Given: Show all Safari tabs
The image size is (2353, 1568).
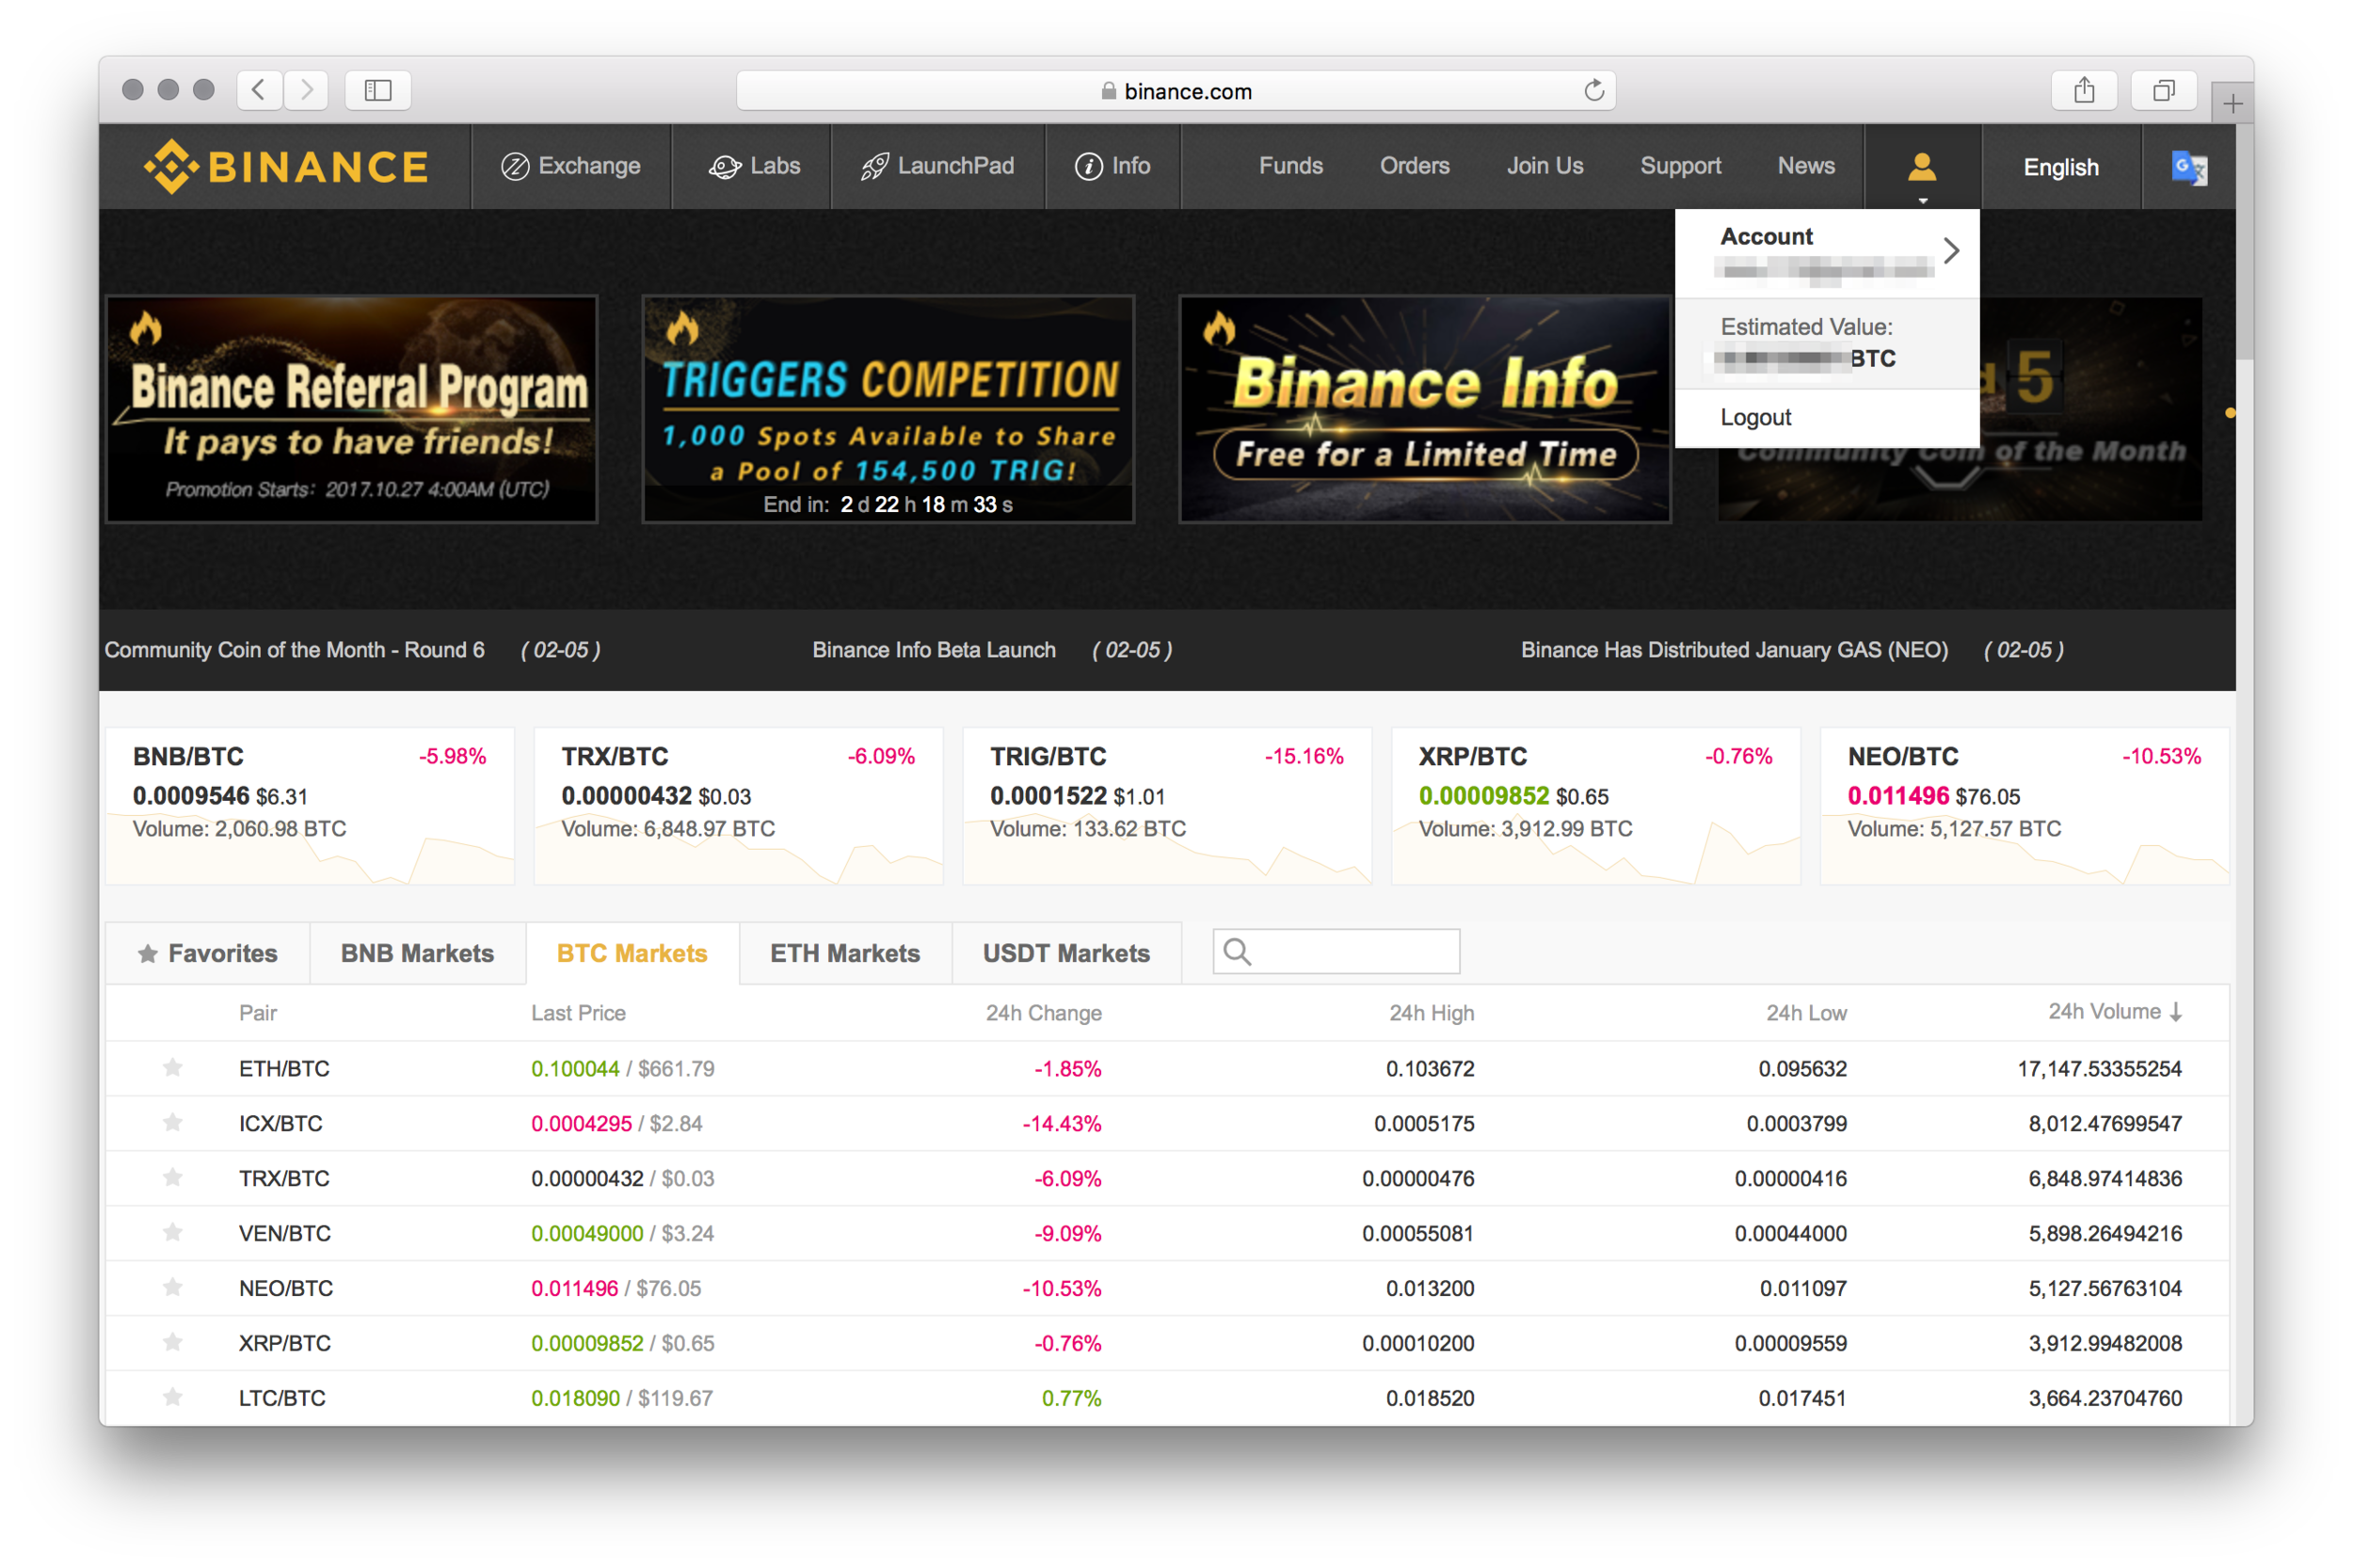Looking at the screenshot, I should [x=2163, y=90].
